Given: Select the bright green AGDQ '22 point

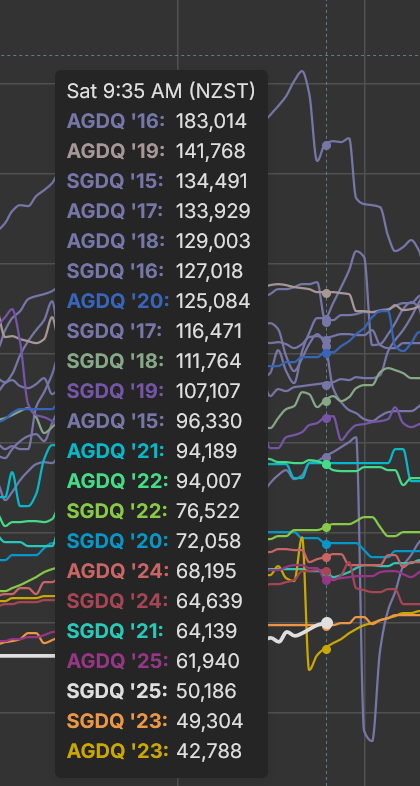Looking at the screenshot, I should click(x=326, y=464).
